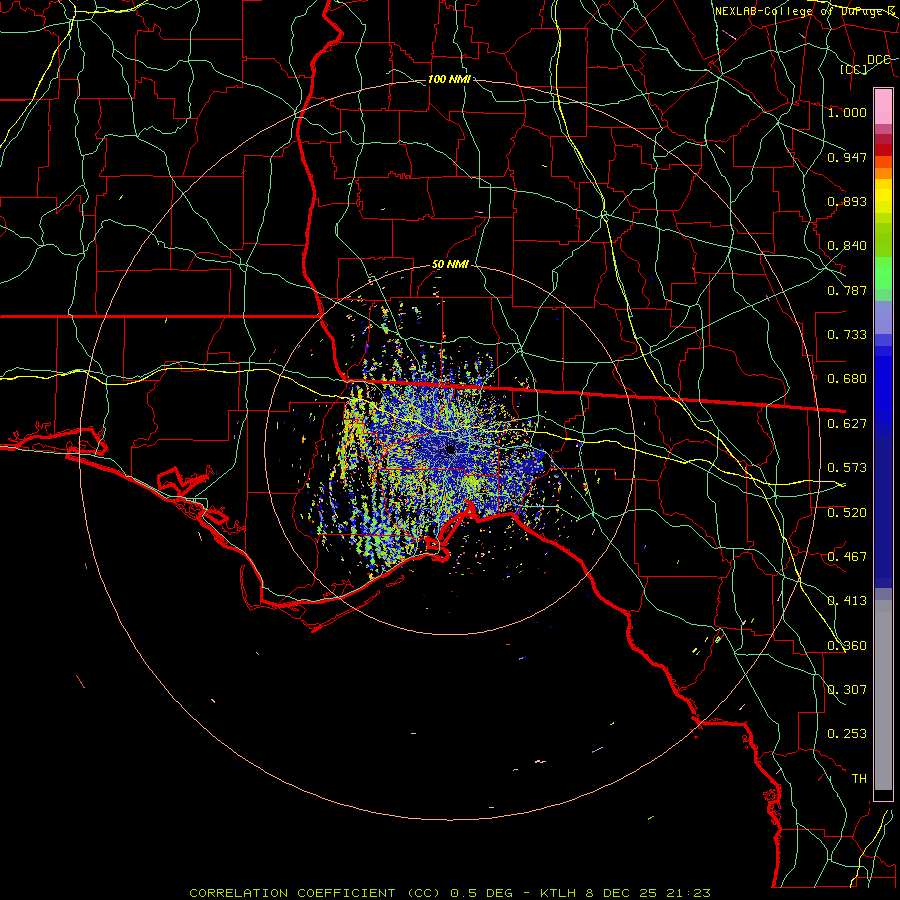Click the TH label near colorbar bottom
This screenshot has height=900, width=900.
[859, 779]
